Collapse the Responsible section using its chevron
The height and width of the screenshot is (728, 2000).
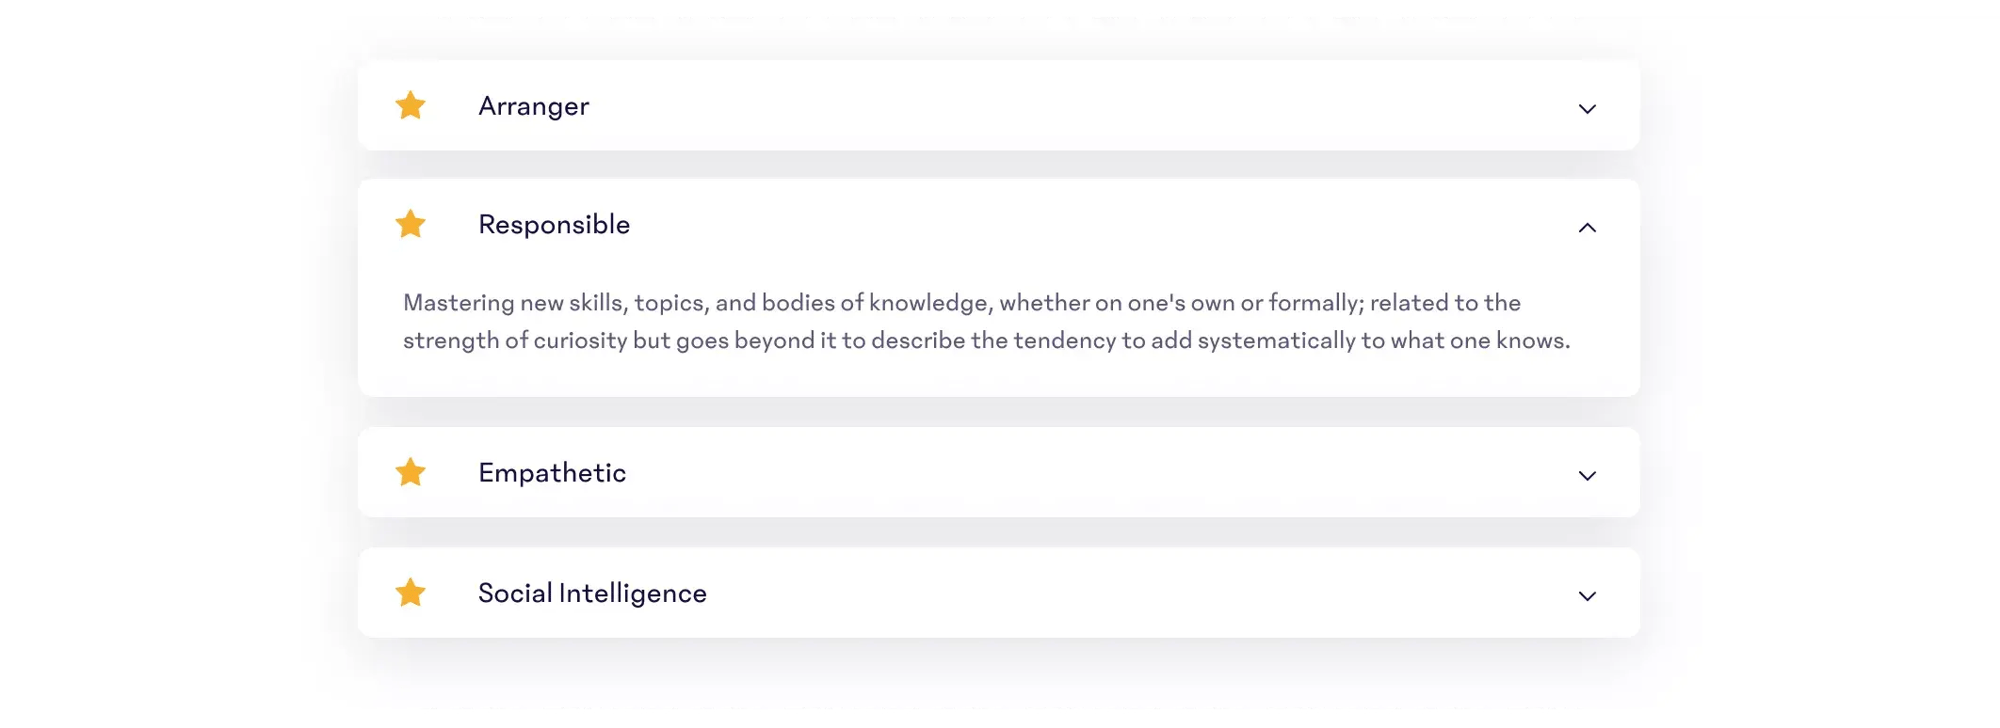click(1587, 227)
